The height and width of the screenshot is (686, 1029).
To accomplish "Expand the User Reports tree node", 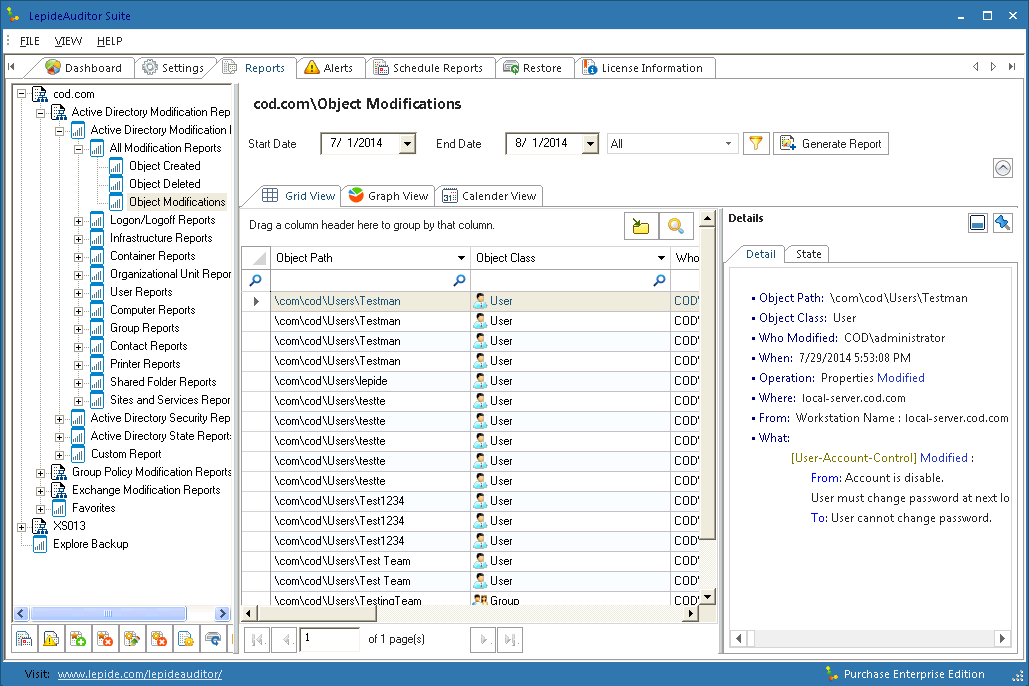I will (x=78, y=293).
